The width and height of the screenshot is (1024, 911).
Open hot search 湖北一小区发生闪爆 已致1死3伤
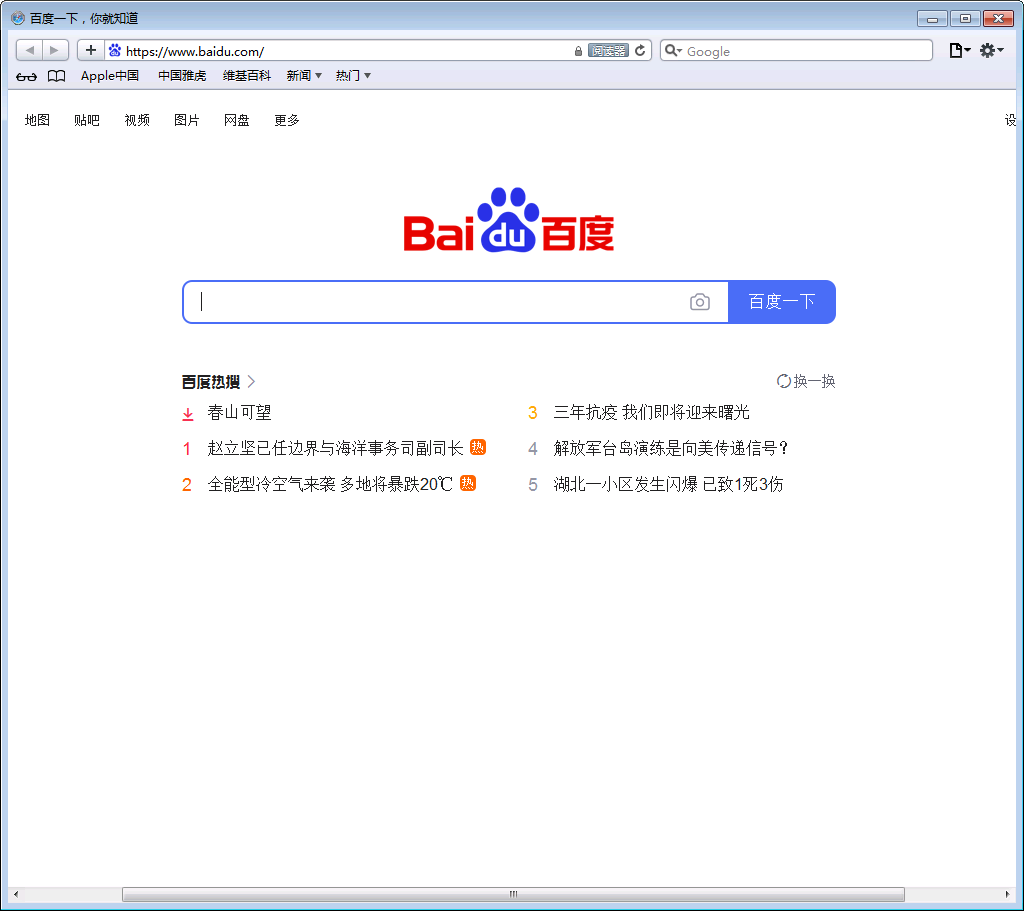[668, 485]
